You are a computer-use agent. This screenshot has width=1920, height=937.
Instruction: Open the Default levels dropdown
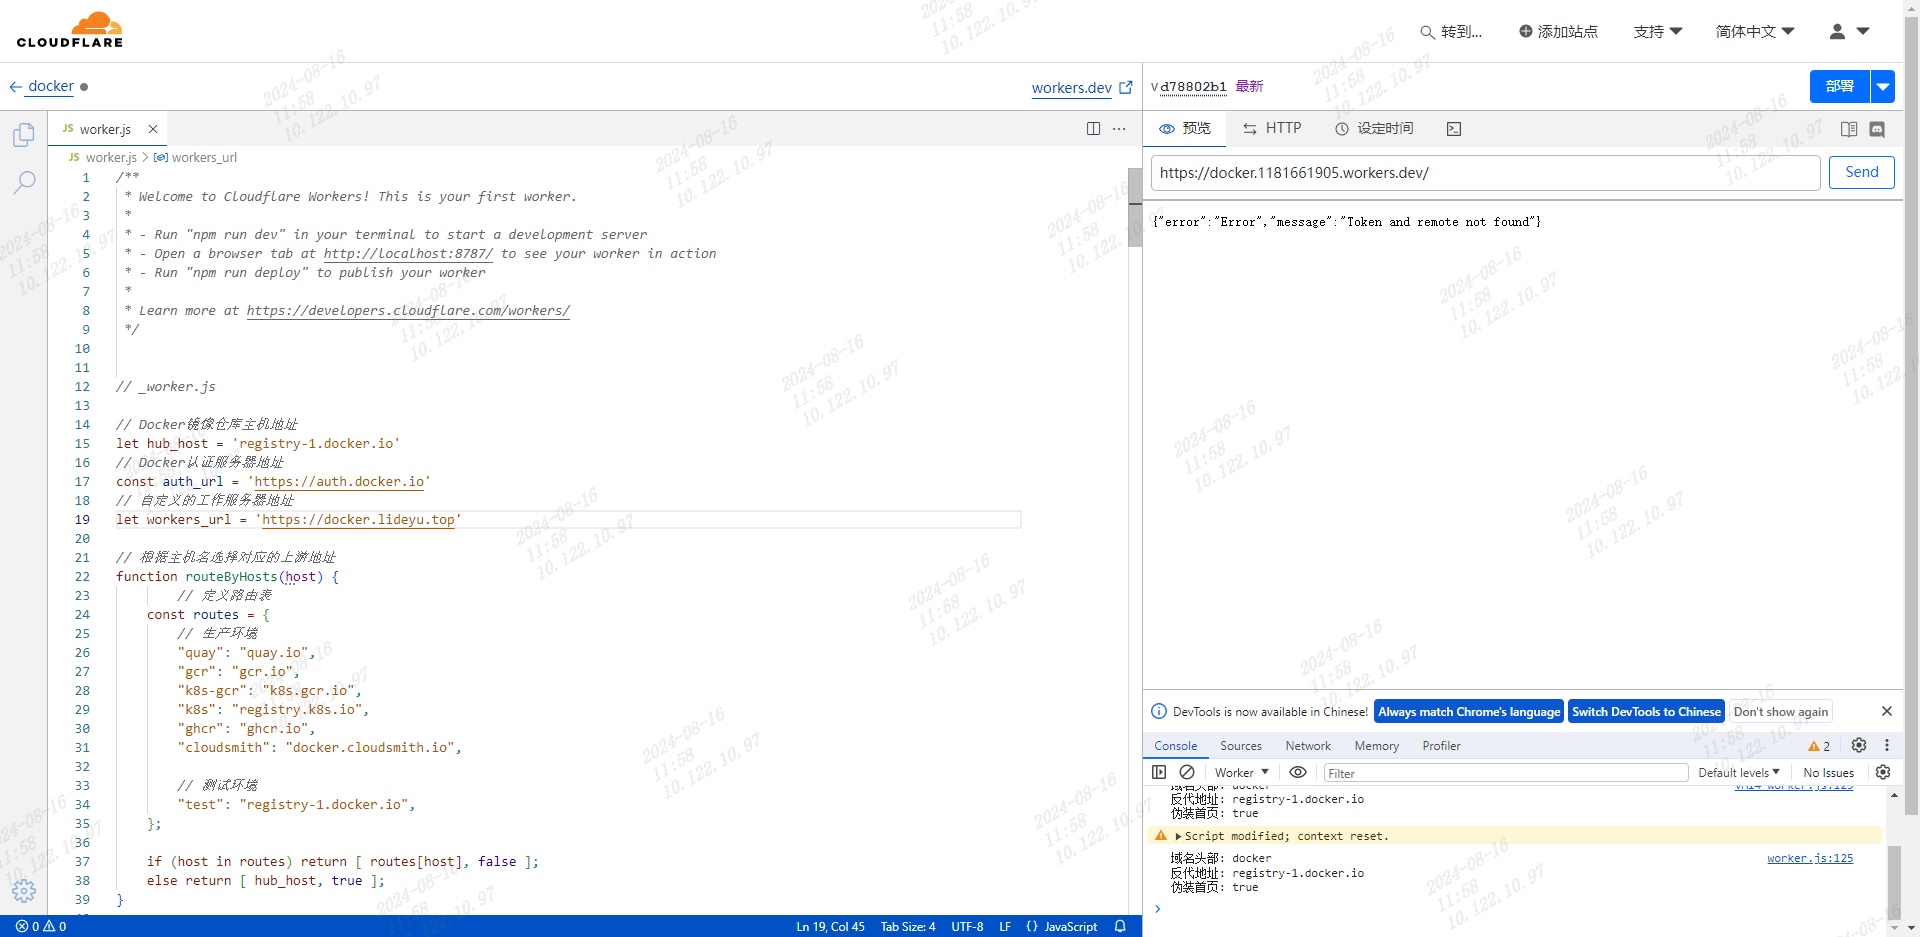coord(1739,772)
